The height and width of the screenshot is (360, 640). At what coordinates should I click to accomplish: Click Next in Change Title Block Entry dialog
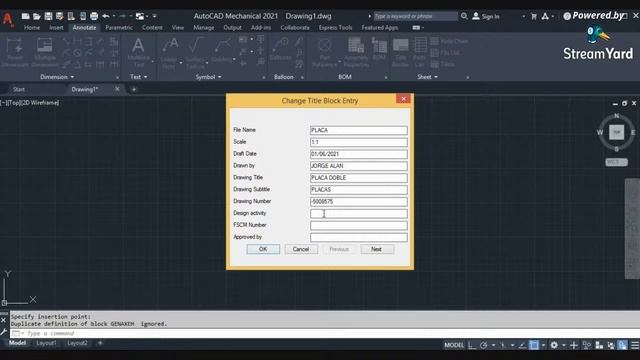[x=377, y=249]
